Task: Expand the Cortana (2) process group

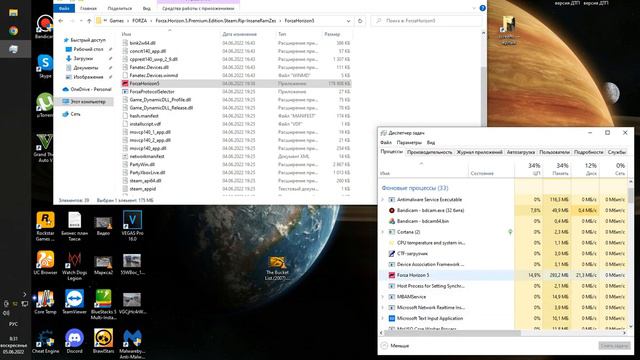Action: point(382,232)
